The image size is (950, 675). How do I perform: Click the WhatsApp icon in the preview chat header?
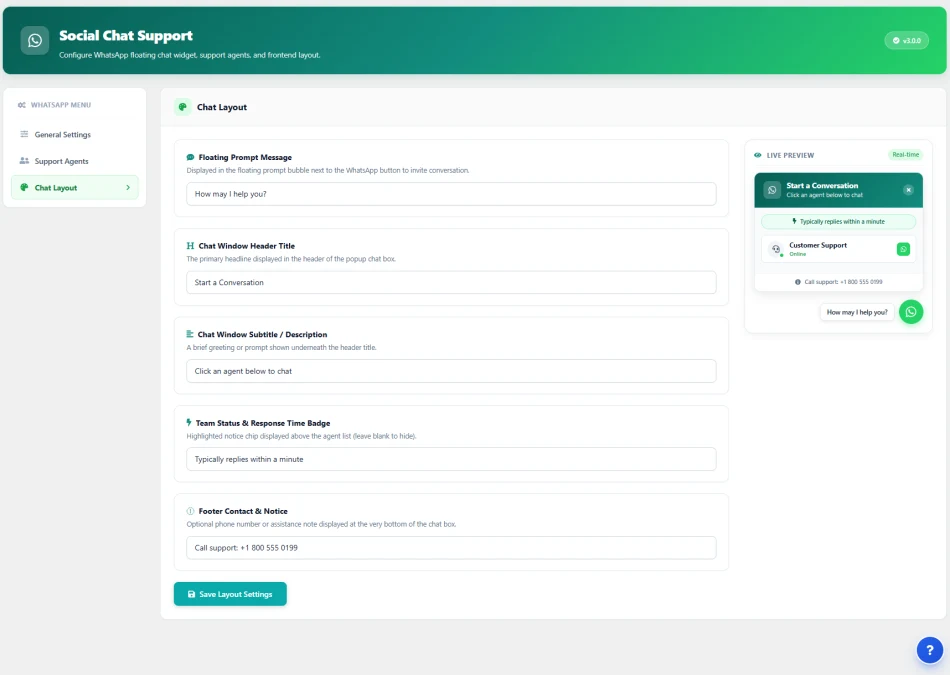(x=772, y=190)
